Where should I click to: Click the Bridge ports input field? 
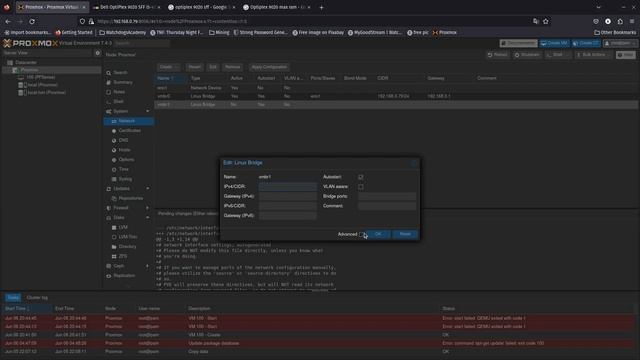387,196
